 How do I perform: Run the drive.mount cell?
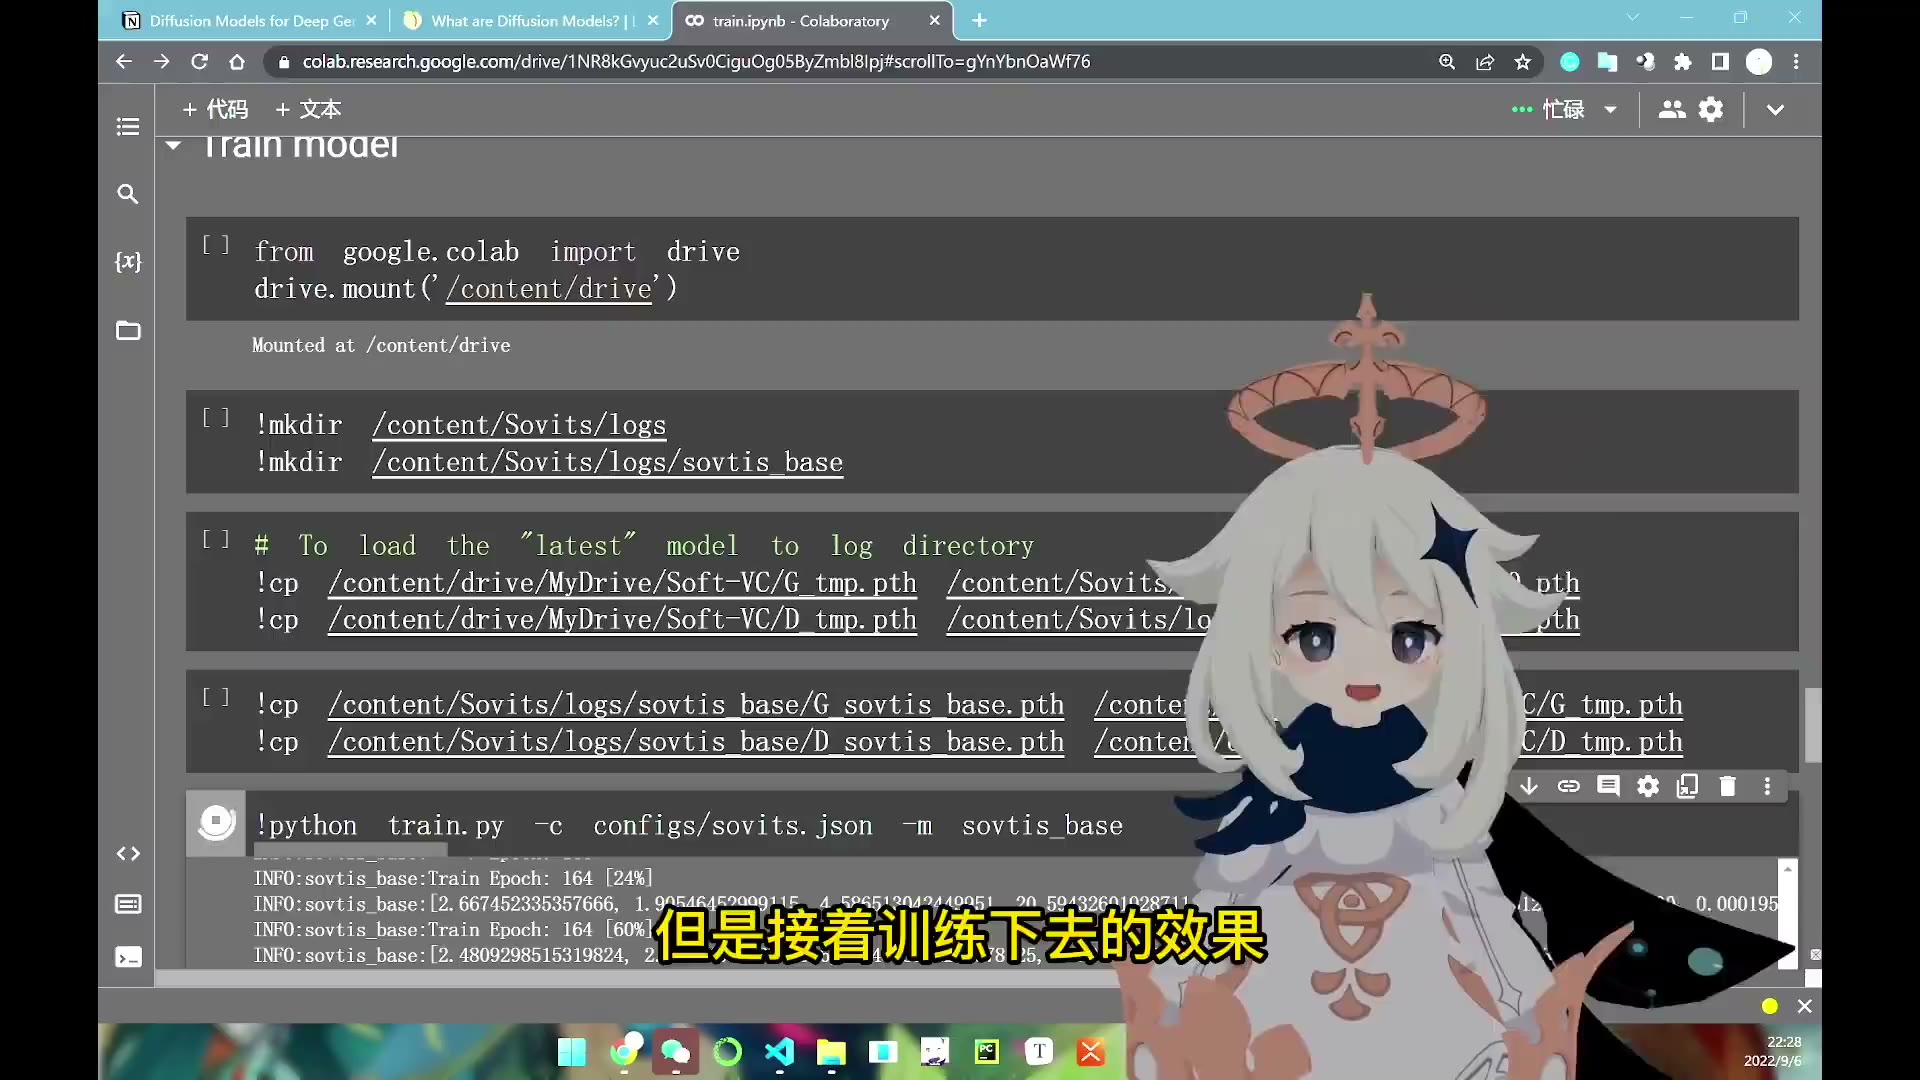pyautogui.click(x=216, y=245)
